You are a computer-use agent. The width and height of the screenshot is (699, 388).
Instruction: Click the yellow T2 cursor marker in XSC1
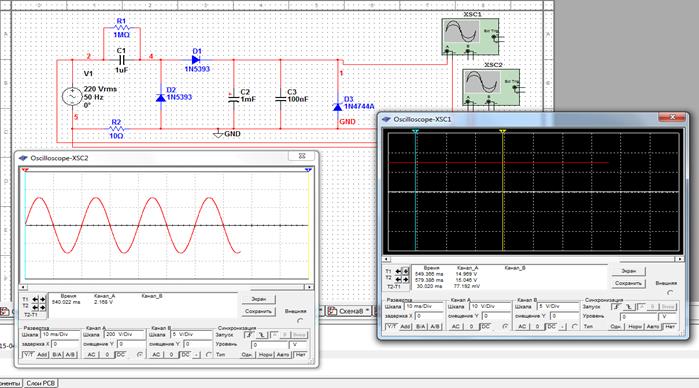coord(503,132)
